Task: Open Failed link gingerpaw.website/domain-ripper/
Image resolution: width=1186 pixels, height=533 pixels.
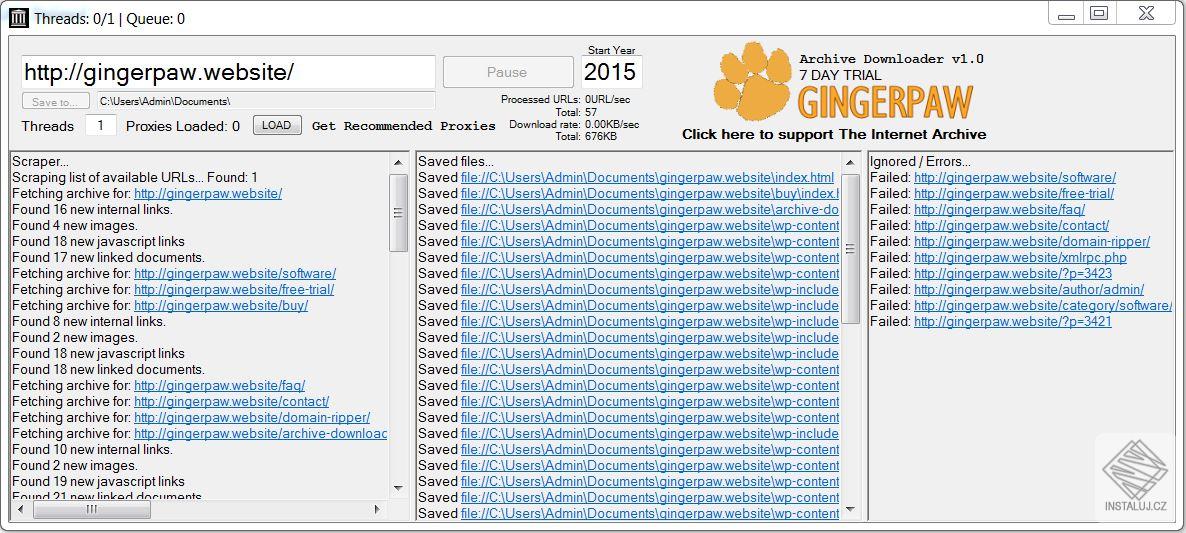Action: pos(1032,241)
